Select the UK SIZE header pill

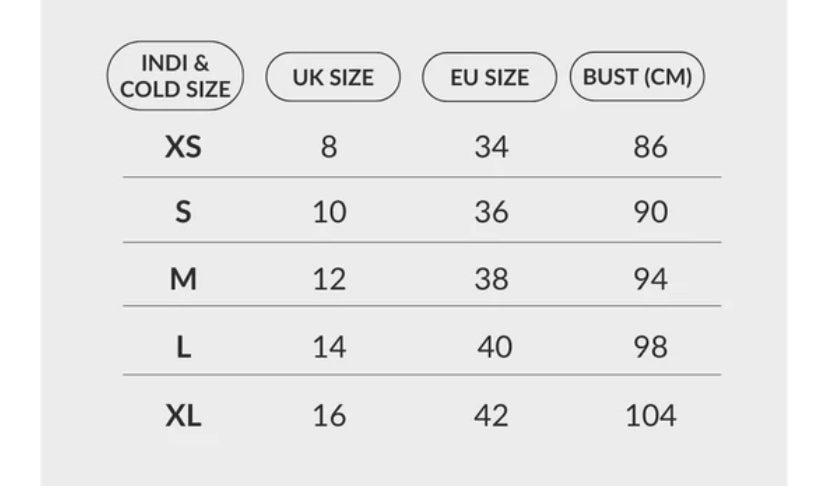tap(333, 77)
